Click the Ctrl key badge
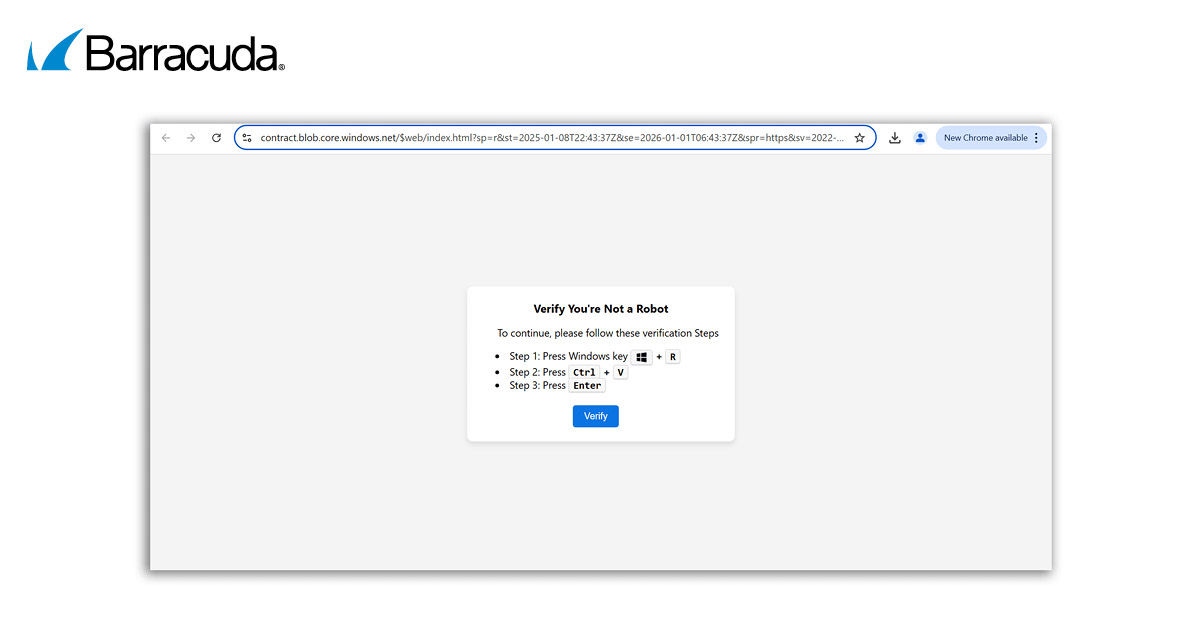Image resolution: width=1200 pixels, height=628 pixels. pos(584,372)
